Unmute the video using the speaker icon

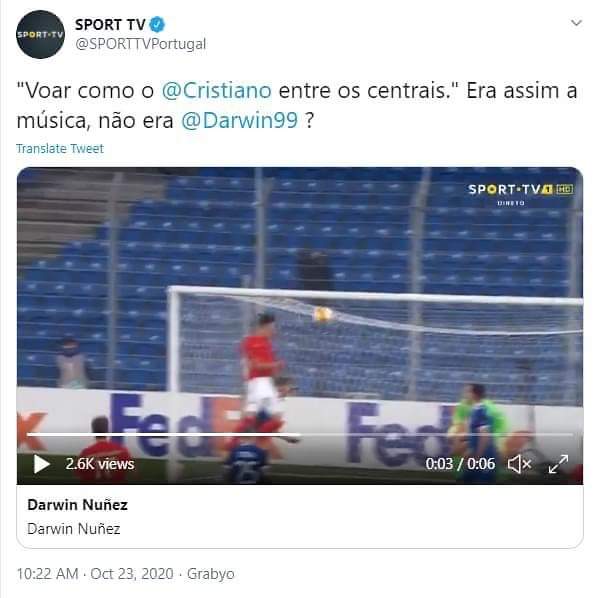click(x=519, y=464)
